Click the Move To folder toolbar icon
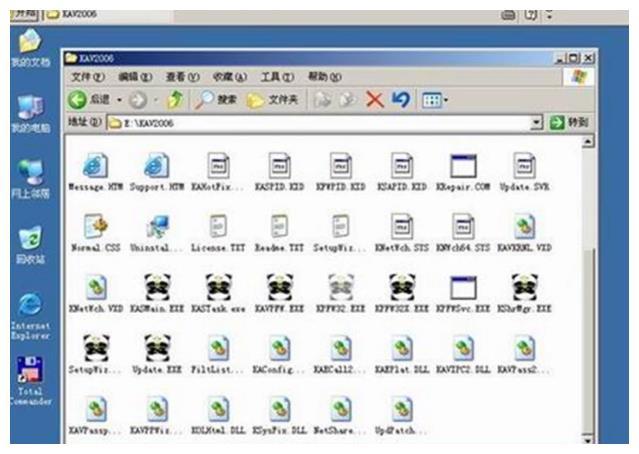 coord(323,99)
